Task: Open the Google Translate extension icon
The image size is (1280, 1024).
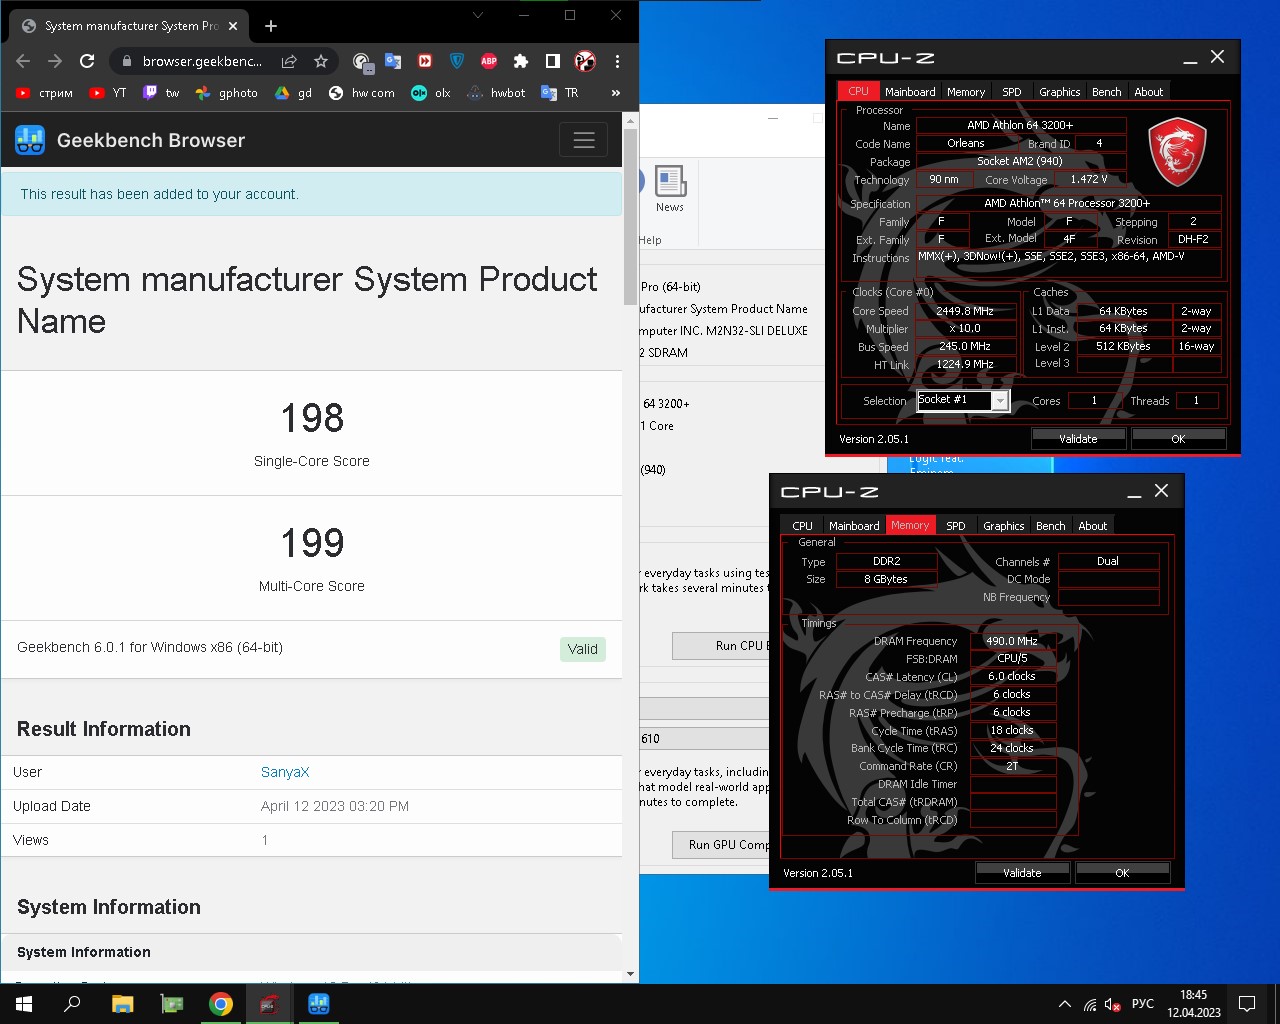Action: [x=393, y=61]
